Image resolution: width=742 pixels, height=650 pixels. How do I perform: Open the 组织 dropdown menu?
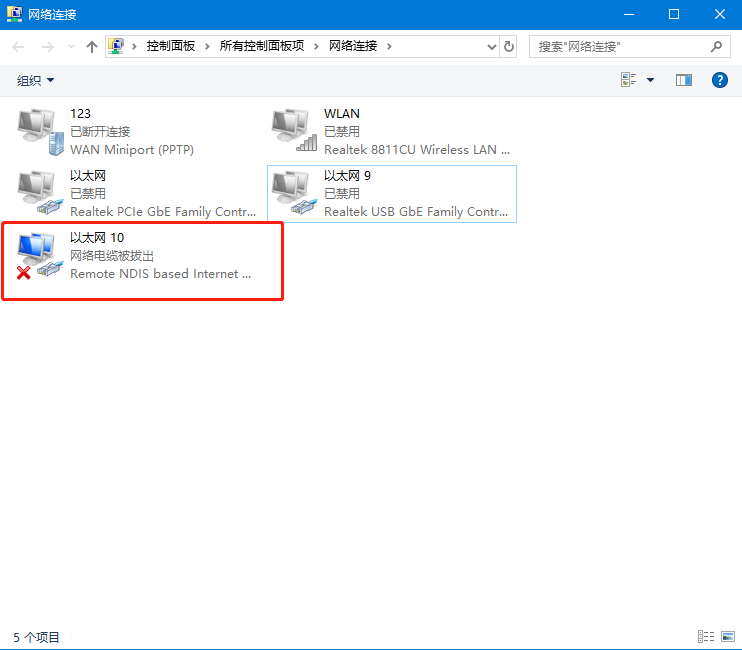(36, 80)
